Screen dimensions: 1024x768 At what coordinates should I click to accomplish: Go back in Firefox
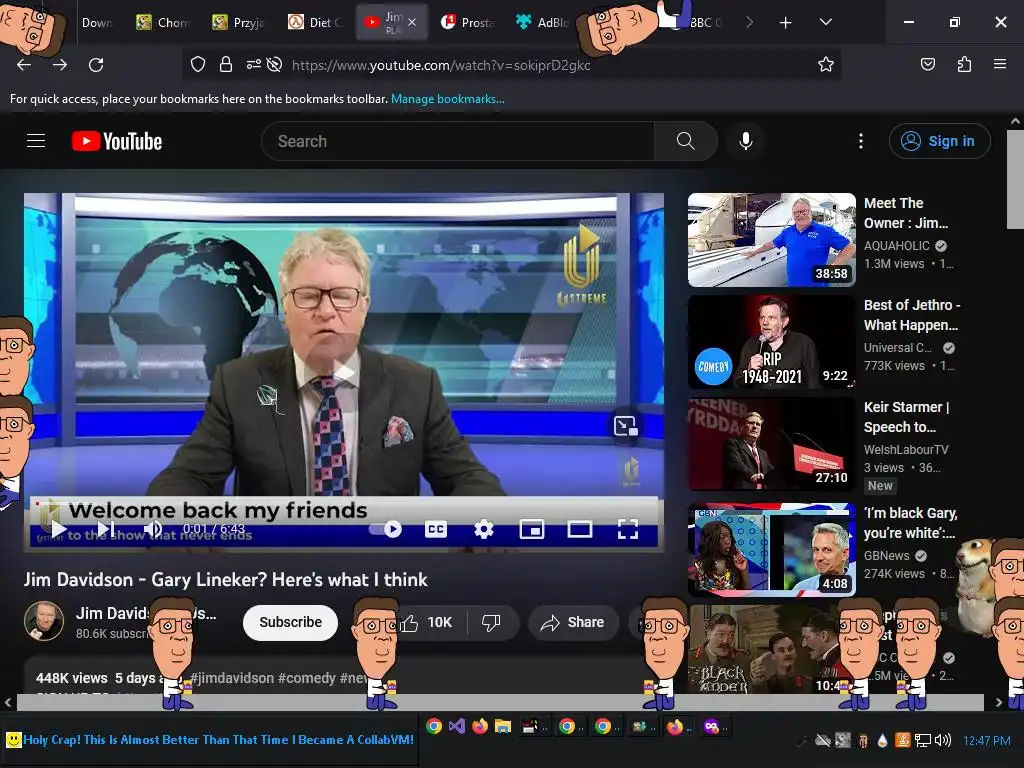[x=24, y=65]
